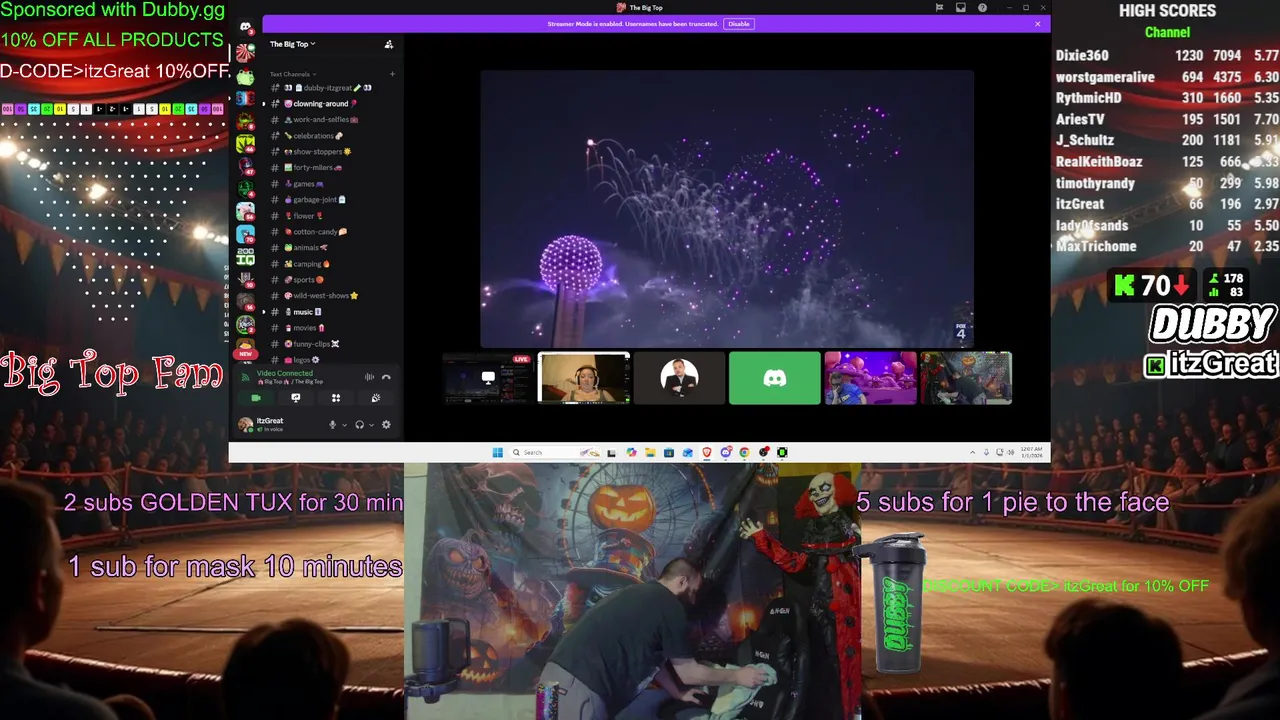
Task: Open Copilot icon on the taskbar
Action: point(631,452)
